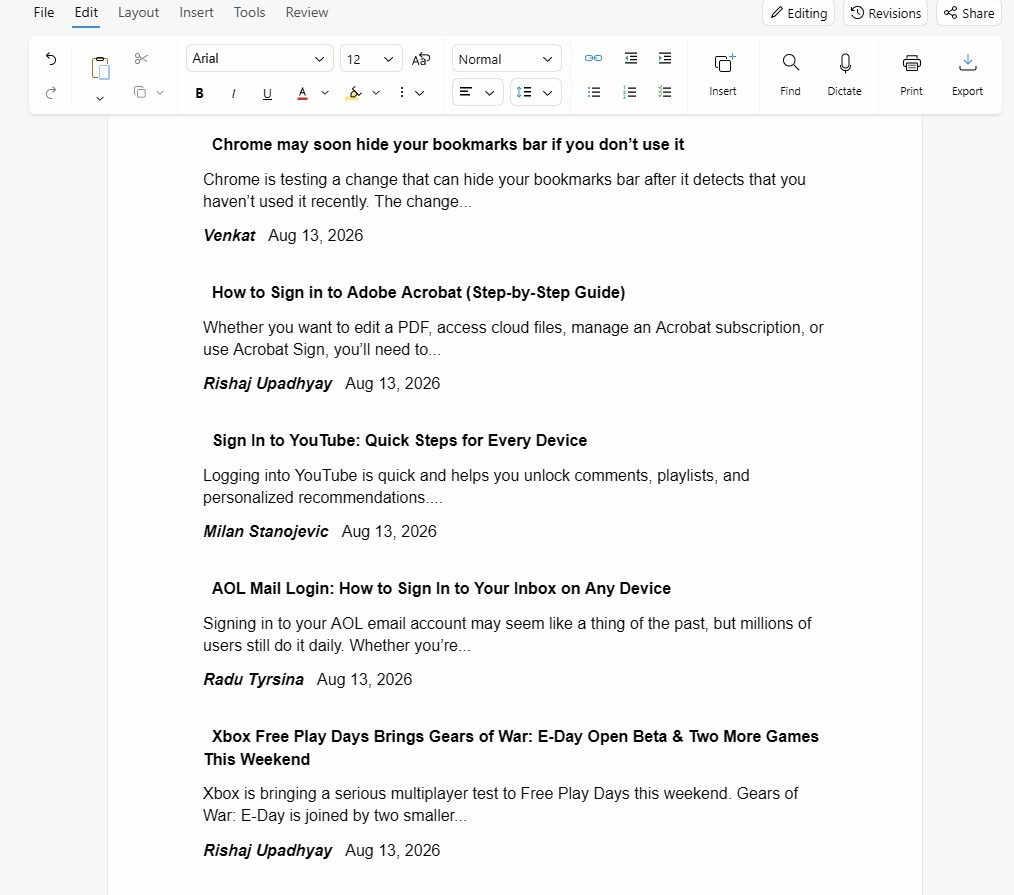Screen dimensions: 1014x895
Task: Click author name Milan Stanojevic
Action: click(266, 532)
